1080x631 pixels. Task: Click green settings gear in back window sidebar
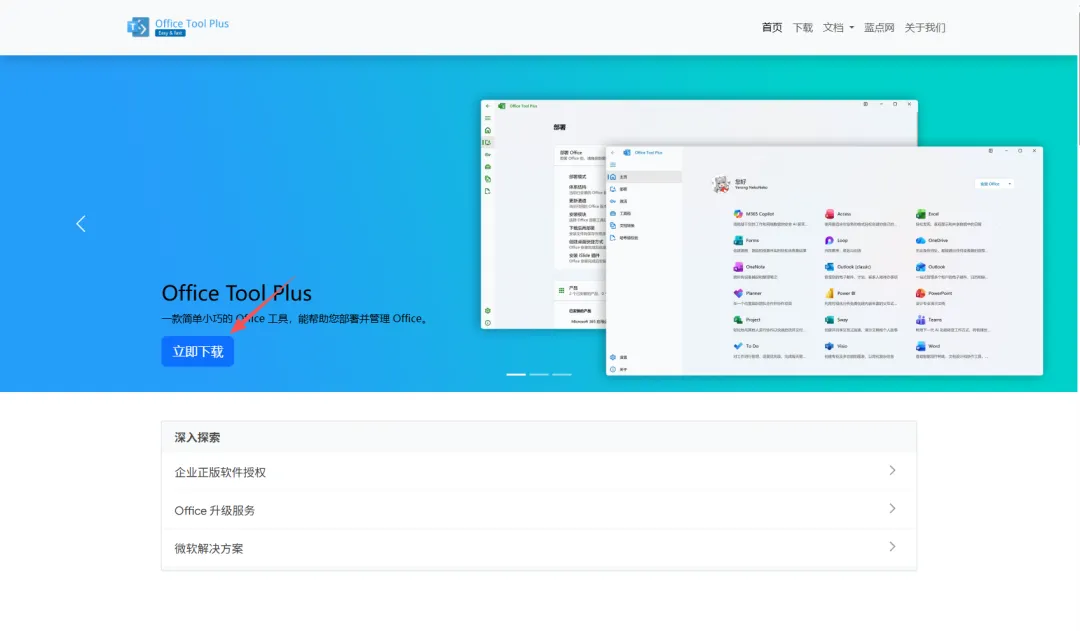click(488, 311)
